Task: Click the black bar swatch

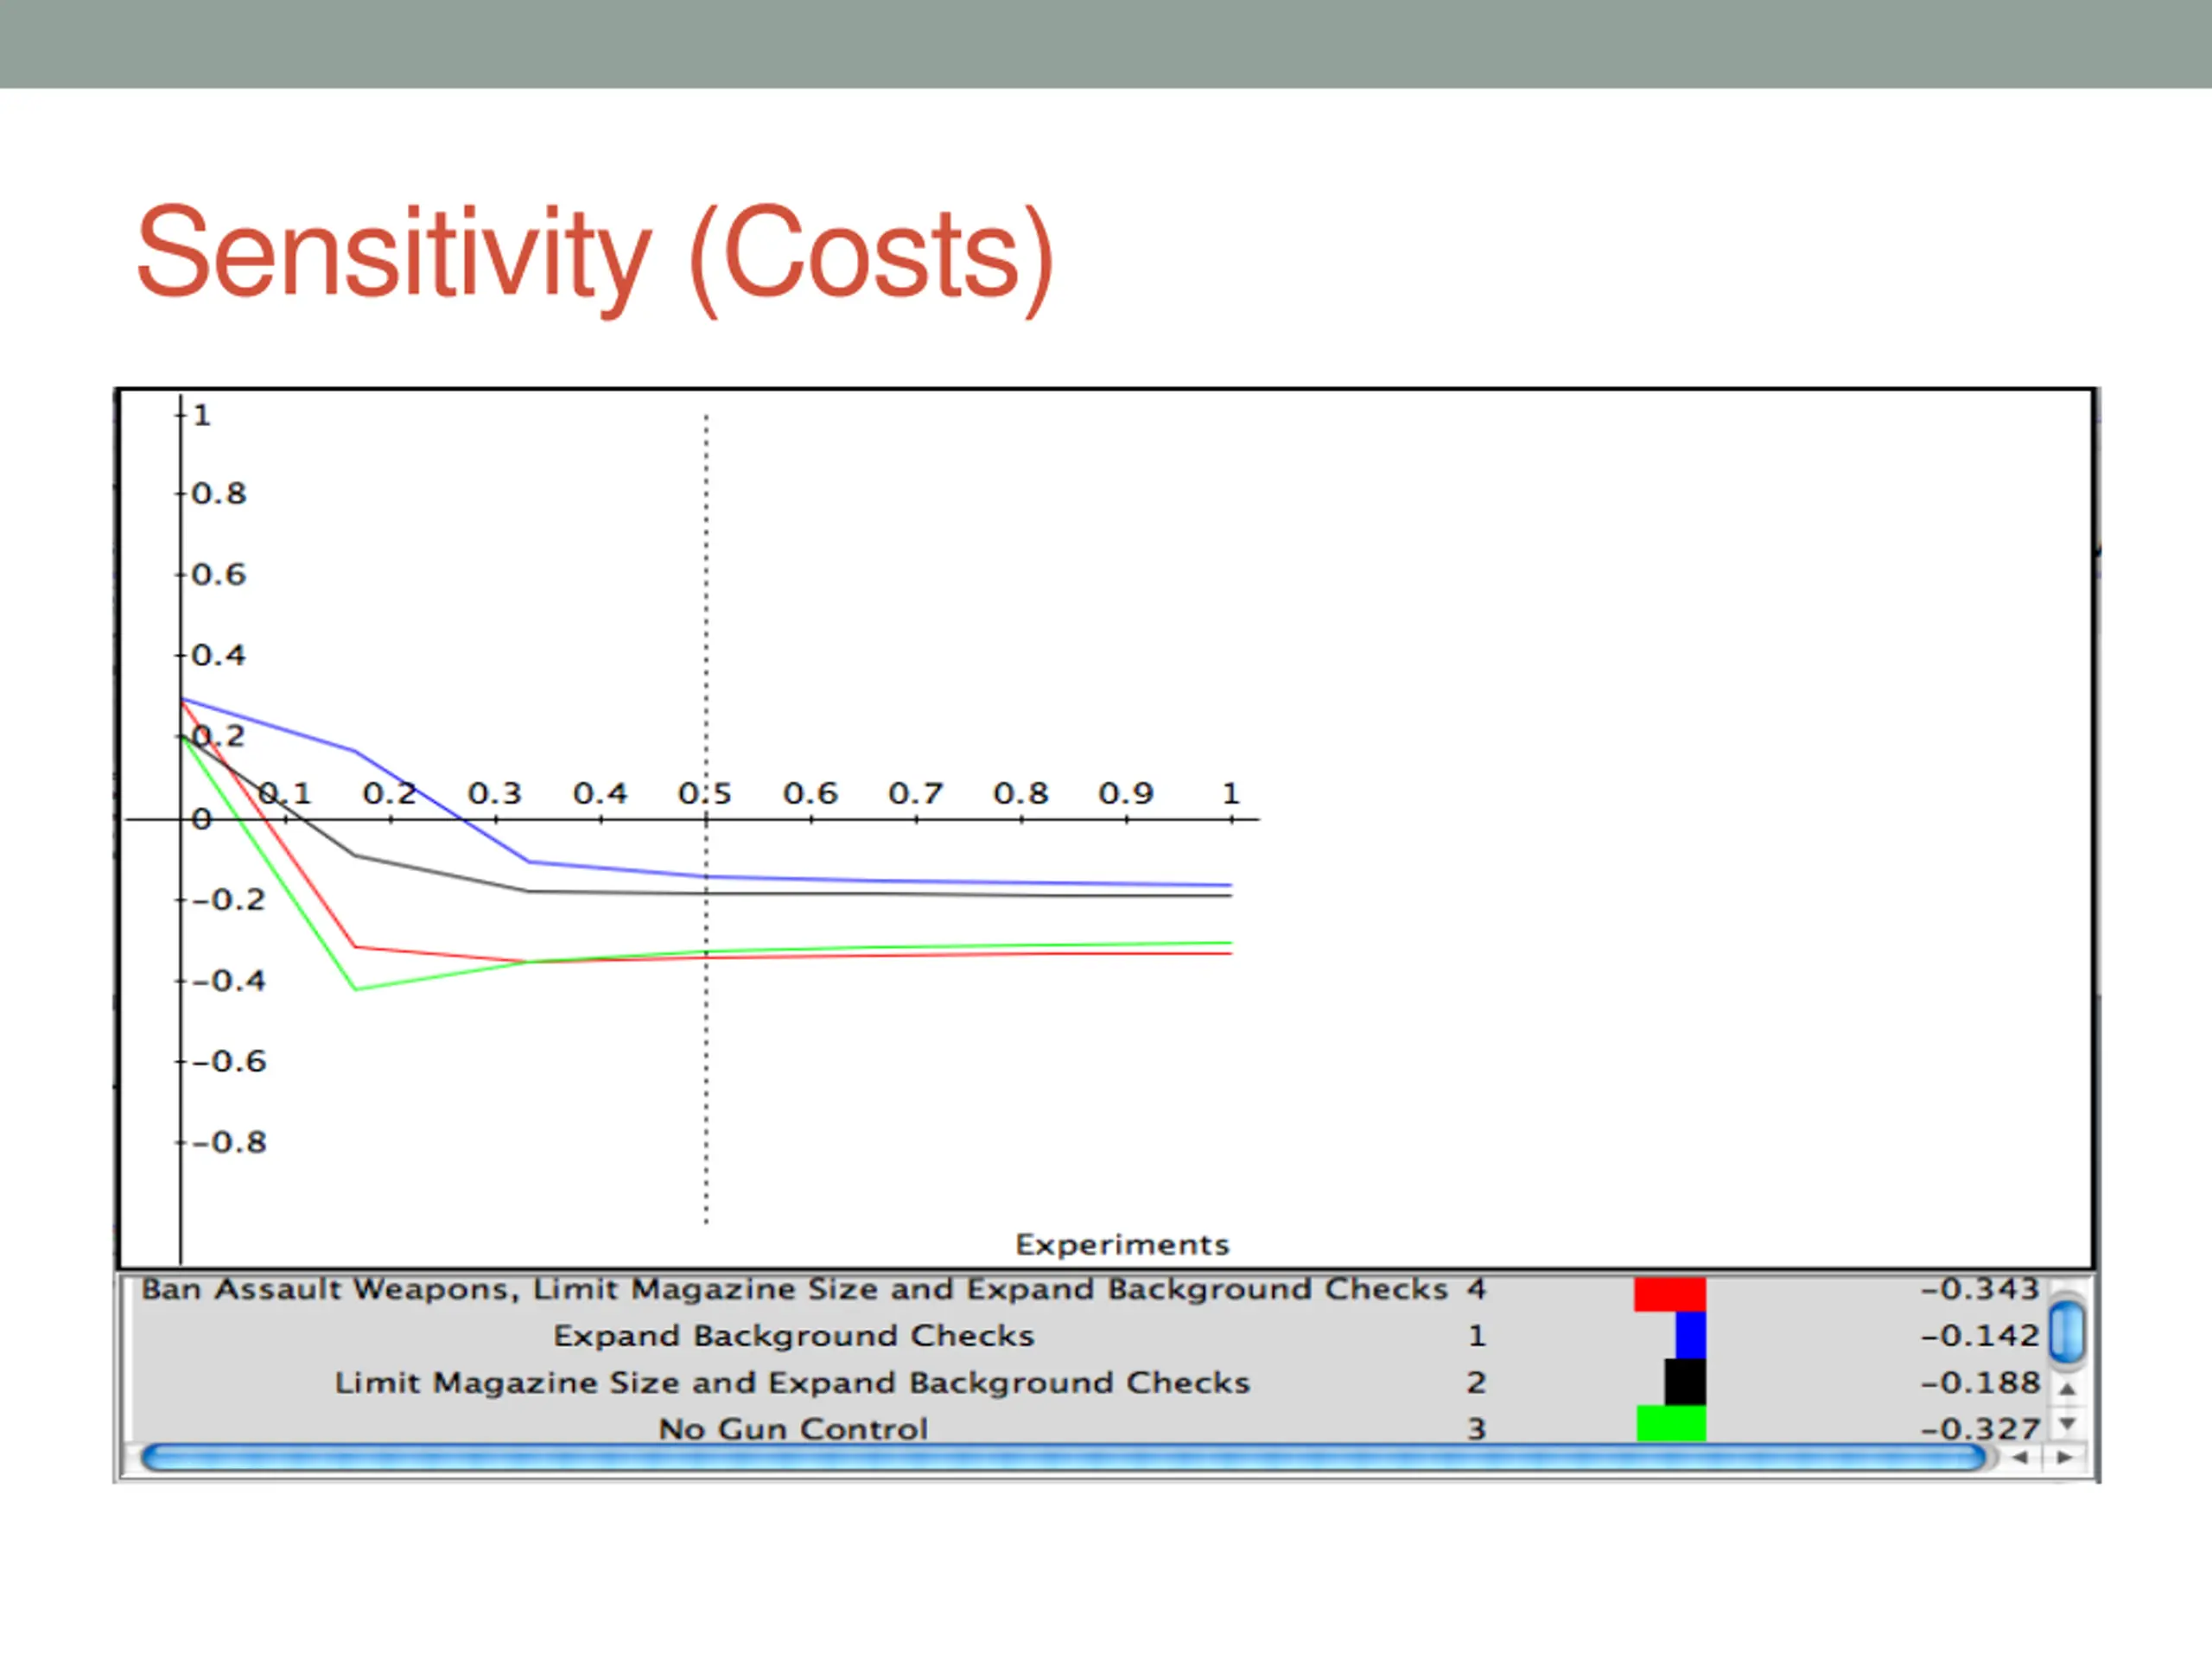Action: [x=1685, y=1382]
